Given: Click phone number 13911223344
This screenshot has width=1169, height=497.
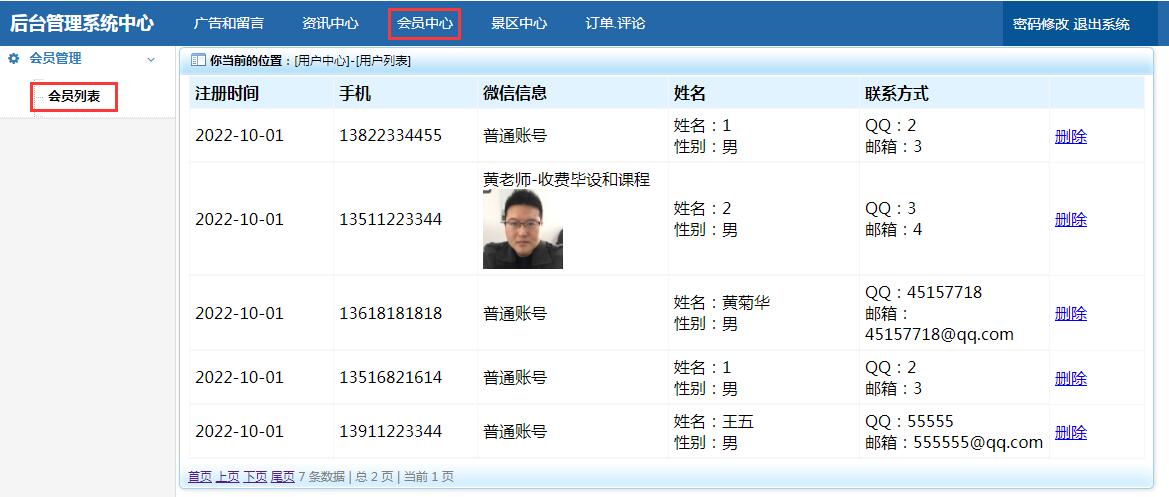Looking at the screenshot, I should [391, 431].
